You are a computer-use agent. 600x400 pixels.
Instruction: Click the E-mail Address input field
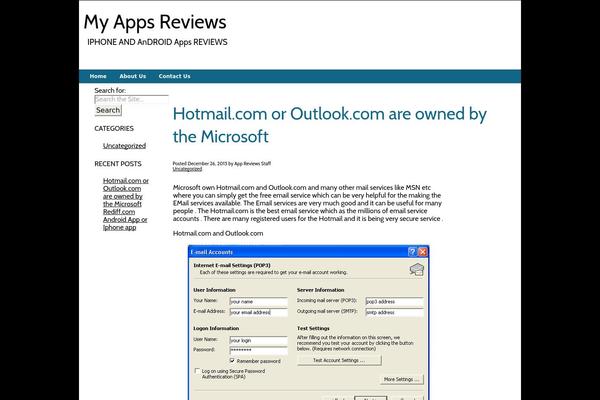[259, 312]
